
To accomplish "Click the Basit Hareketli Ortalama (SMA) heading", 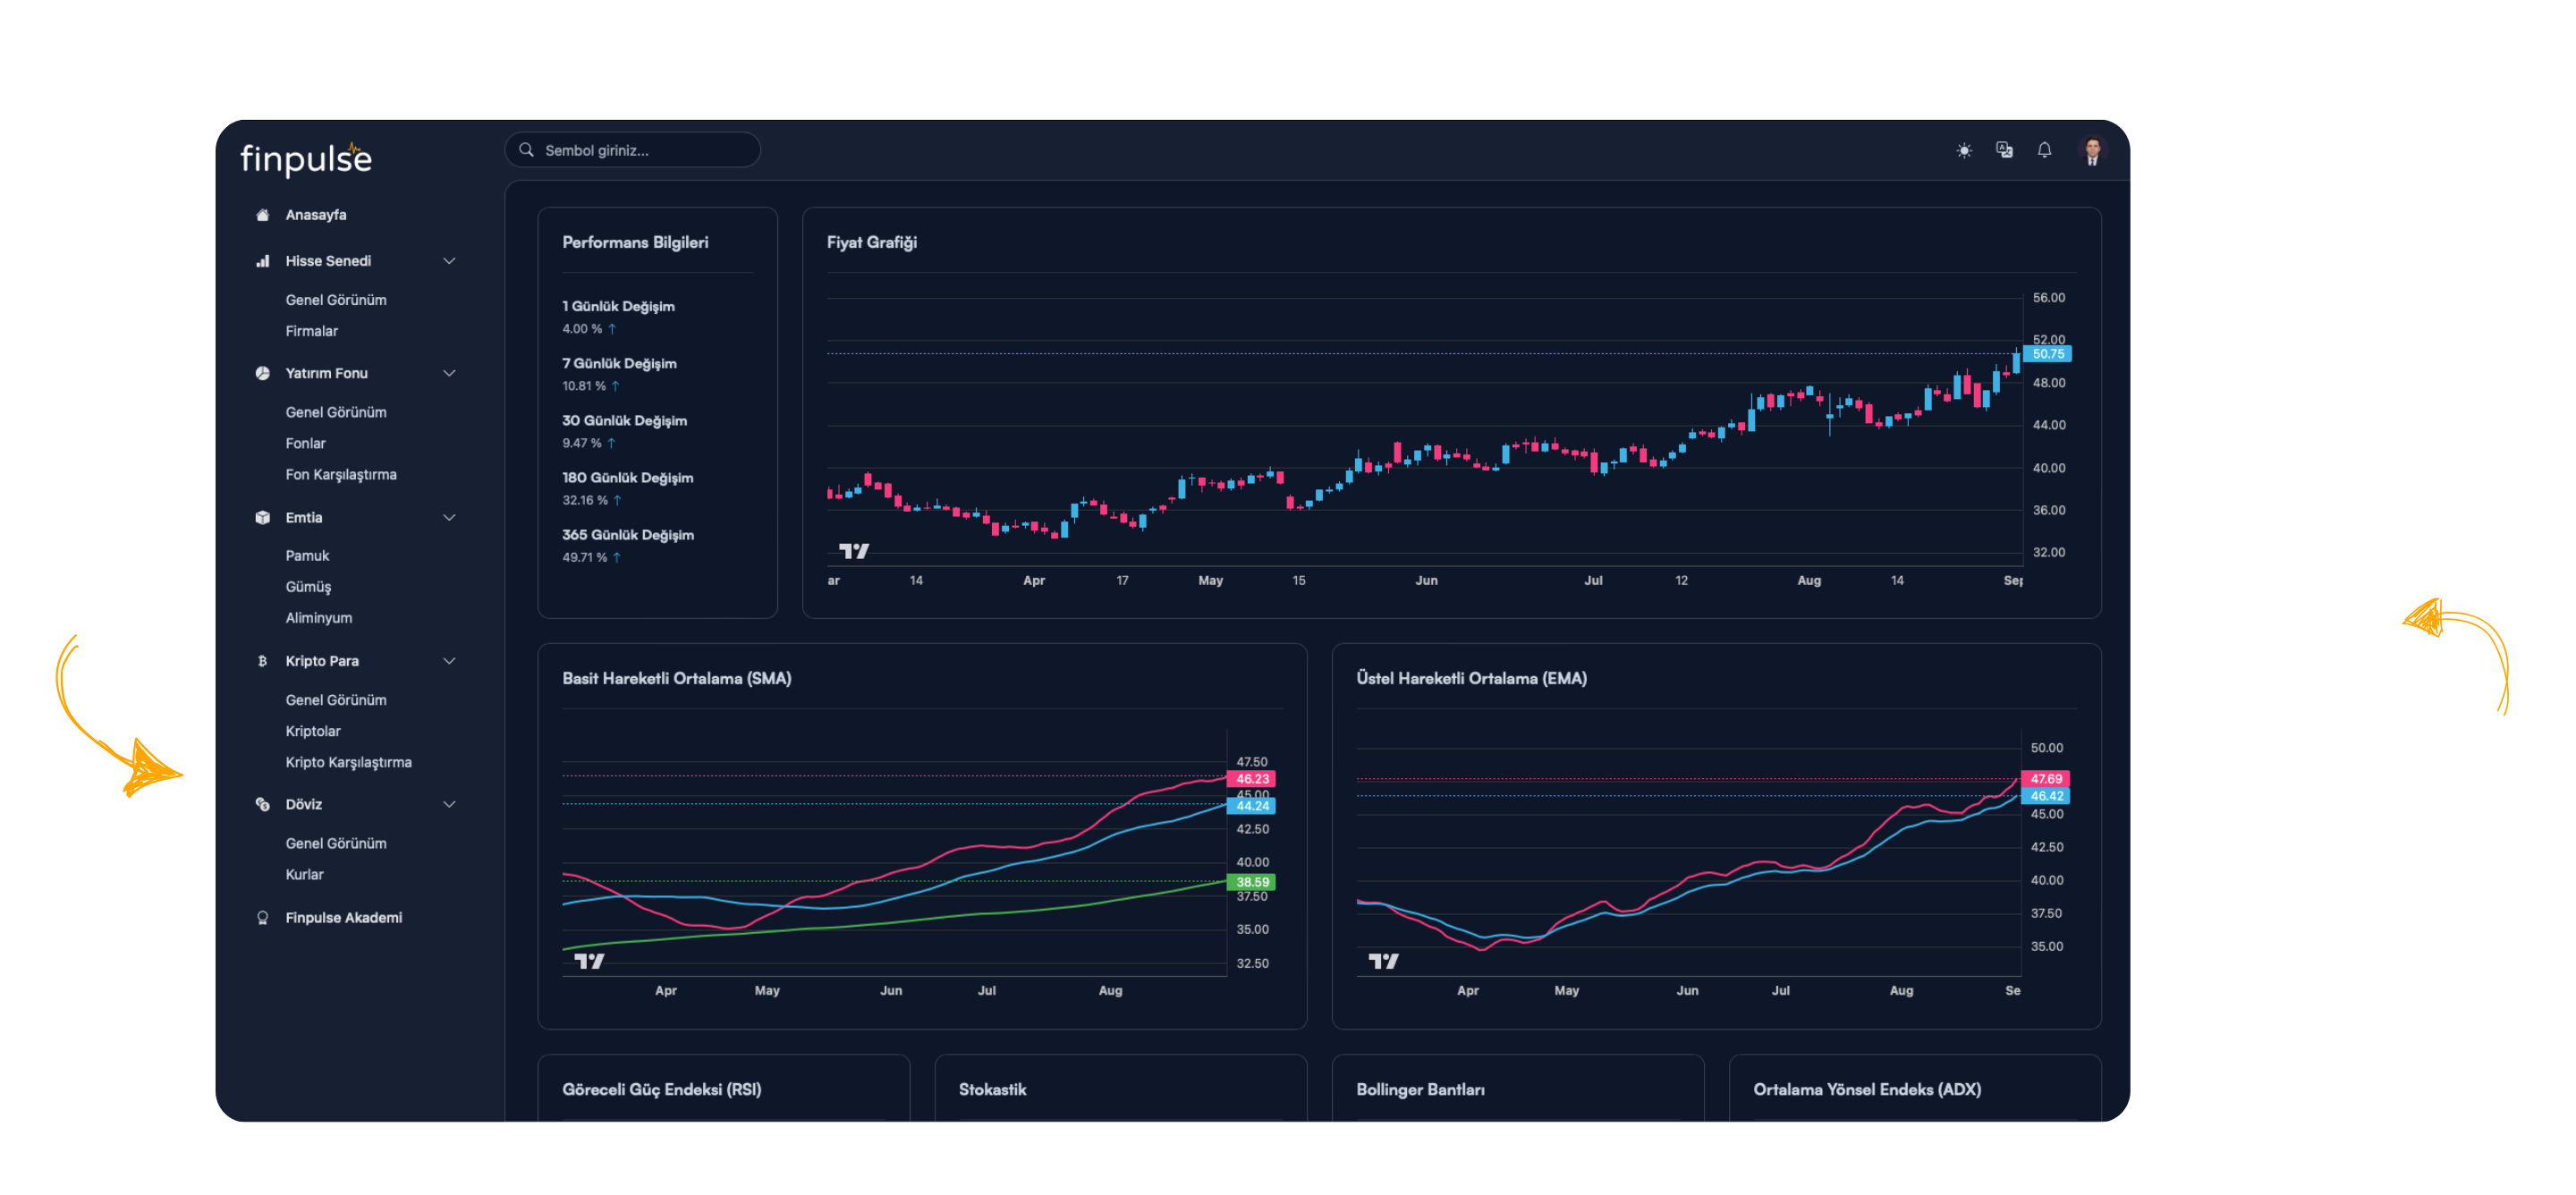I will [677, 678].
